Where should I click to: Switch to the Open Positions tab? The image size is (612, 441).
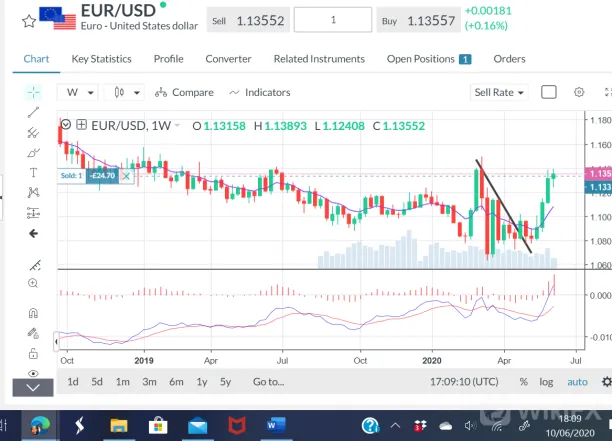(x=429, y=59)
